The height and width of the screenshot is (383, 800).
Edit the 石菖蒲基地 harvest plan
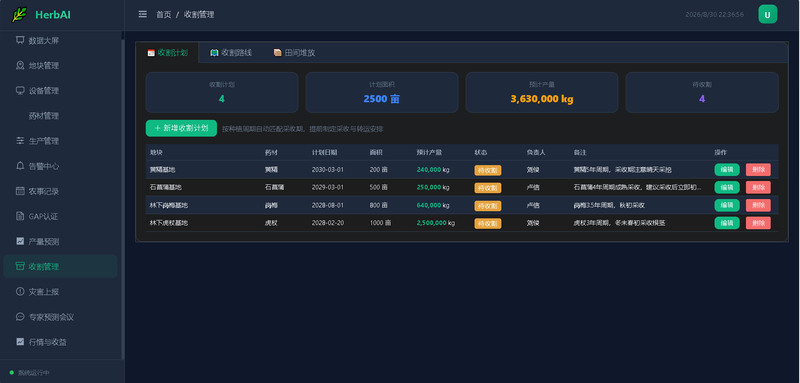[x=727, y=187]
